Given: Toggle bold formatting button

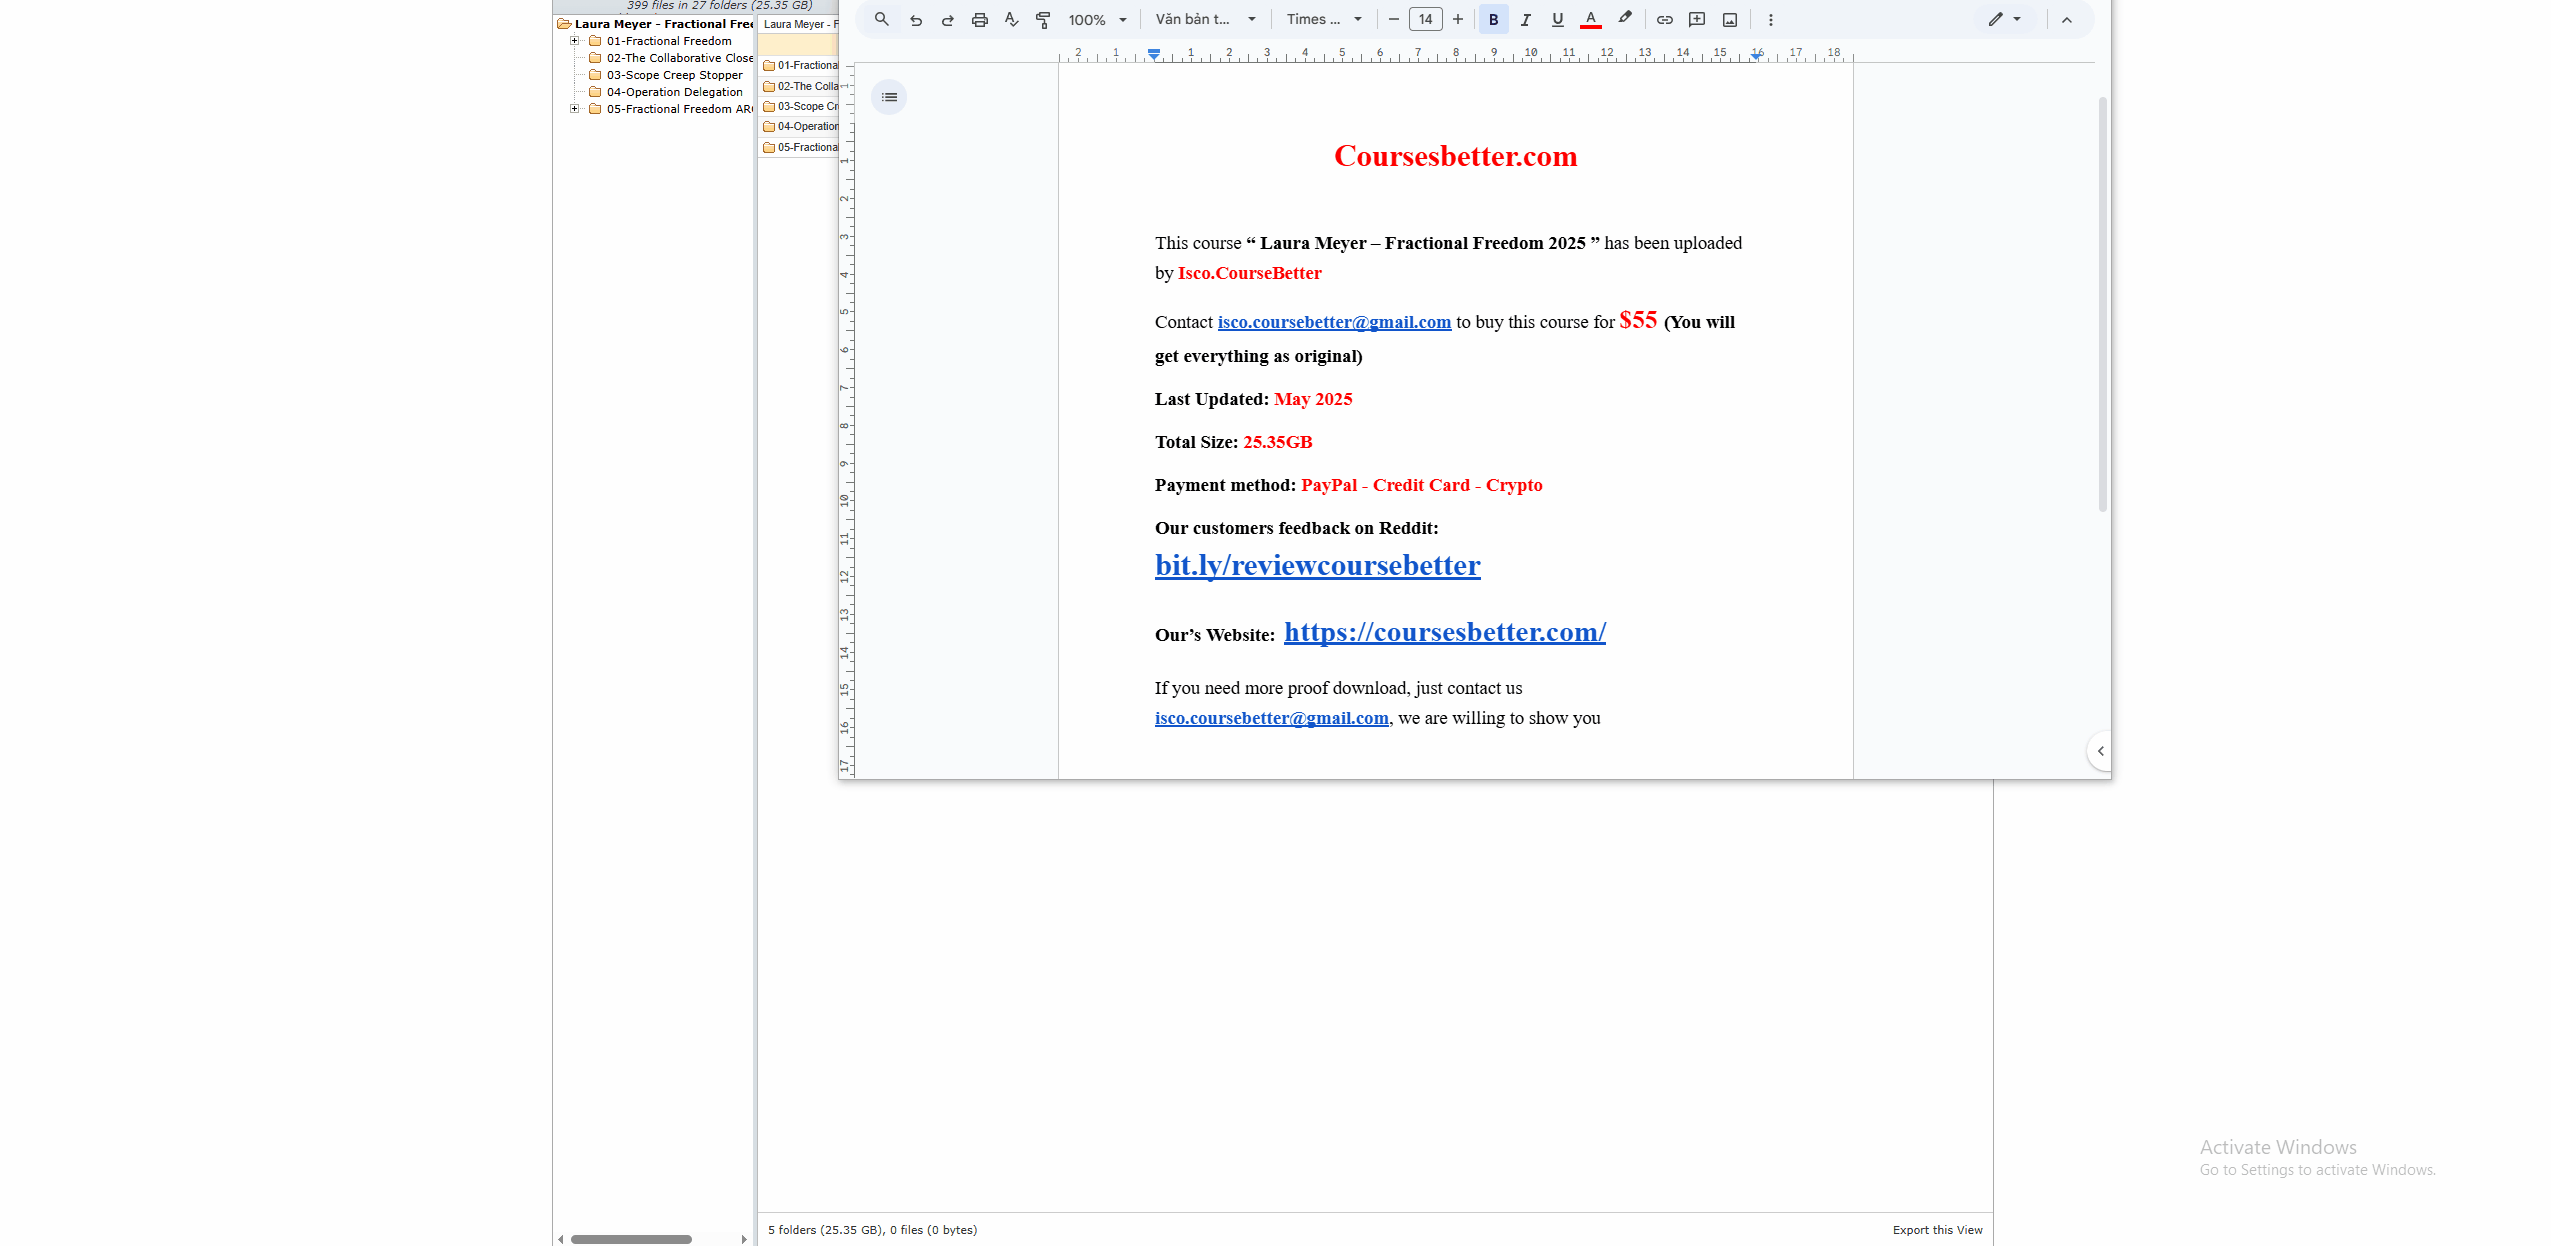Looking at the screenshot, I should pyautogui.click(x=1493, y=20).
